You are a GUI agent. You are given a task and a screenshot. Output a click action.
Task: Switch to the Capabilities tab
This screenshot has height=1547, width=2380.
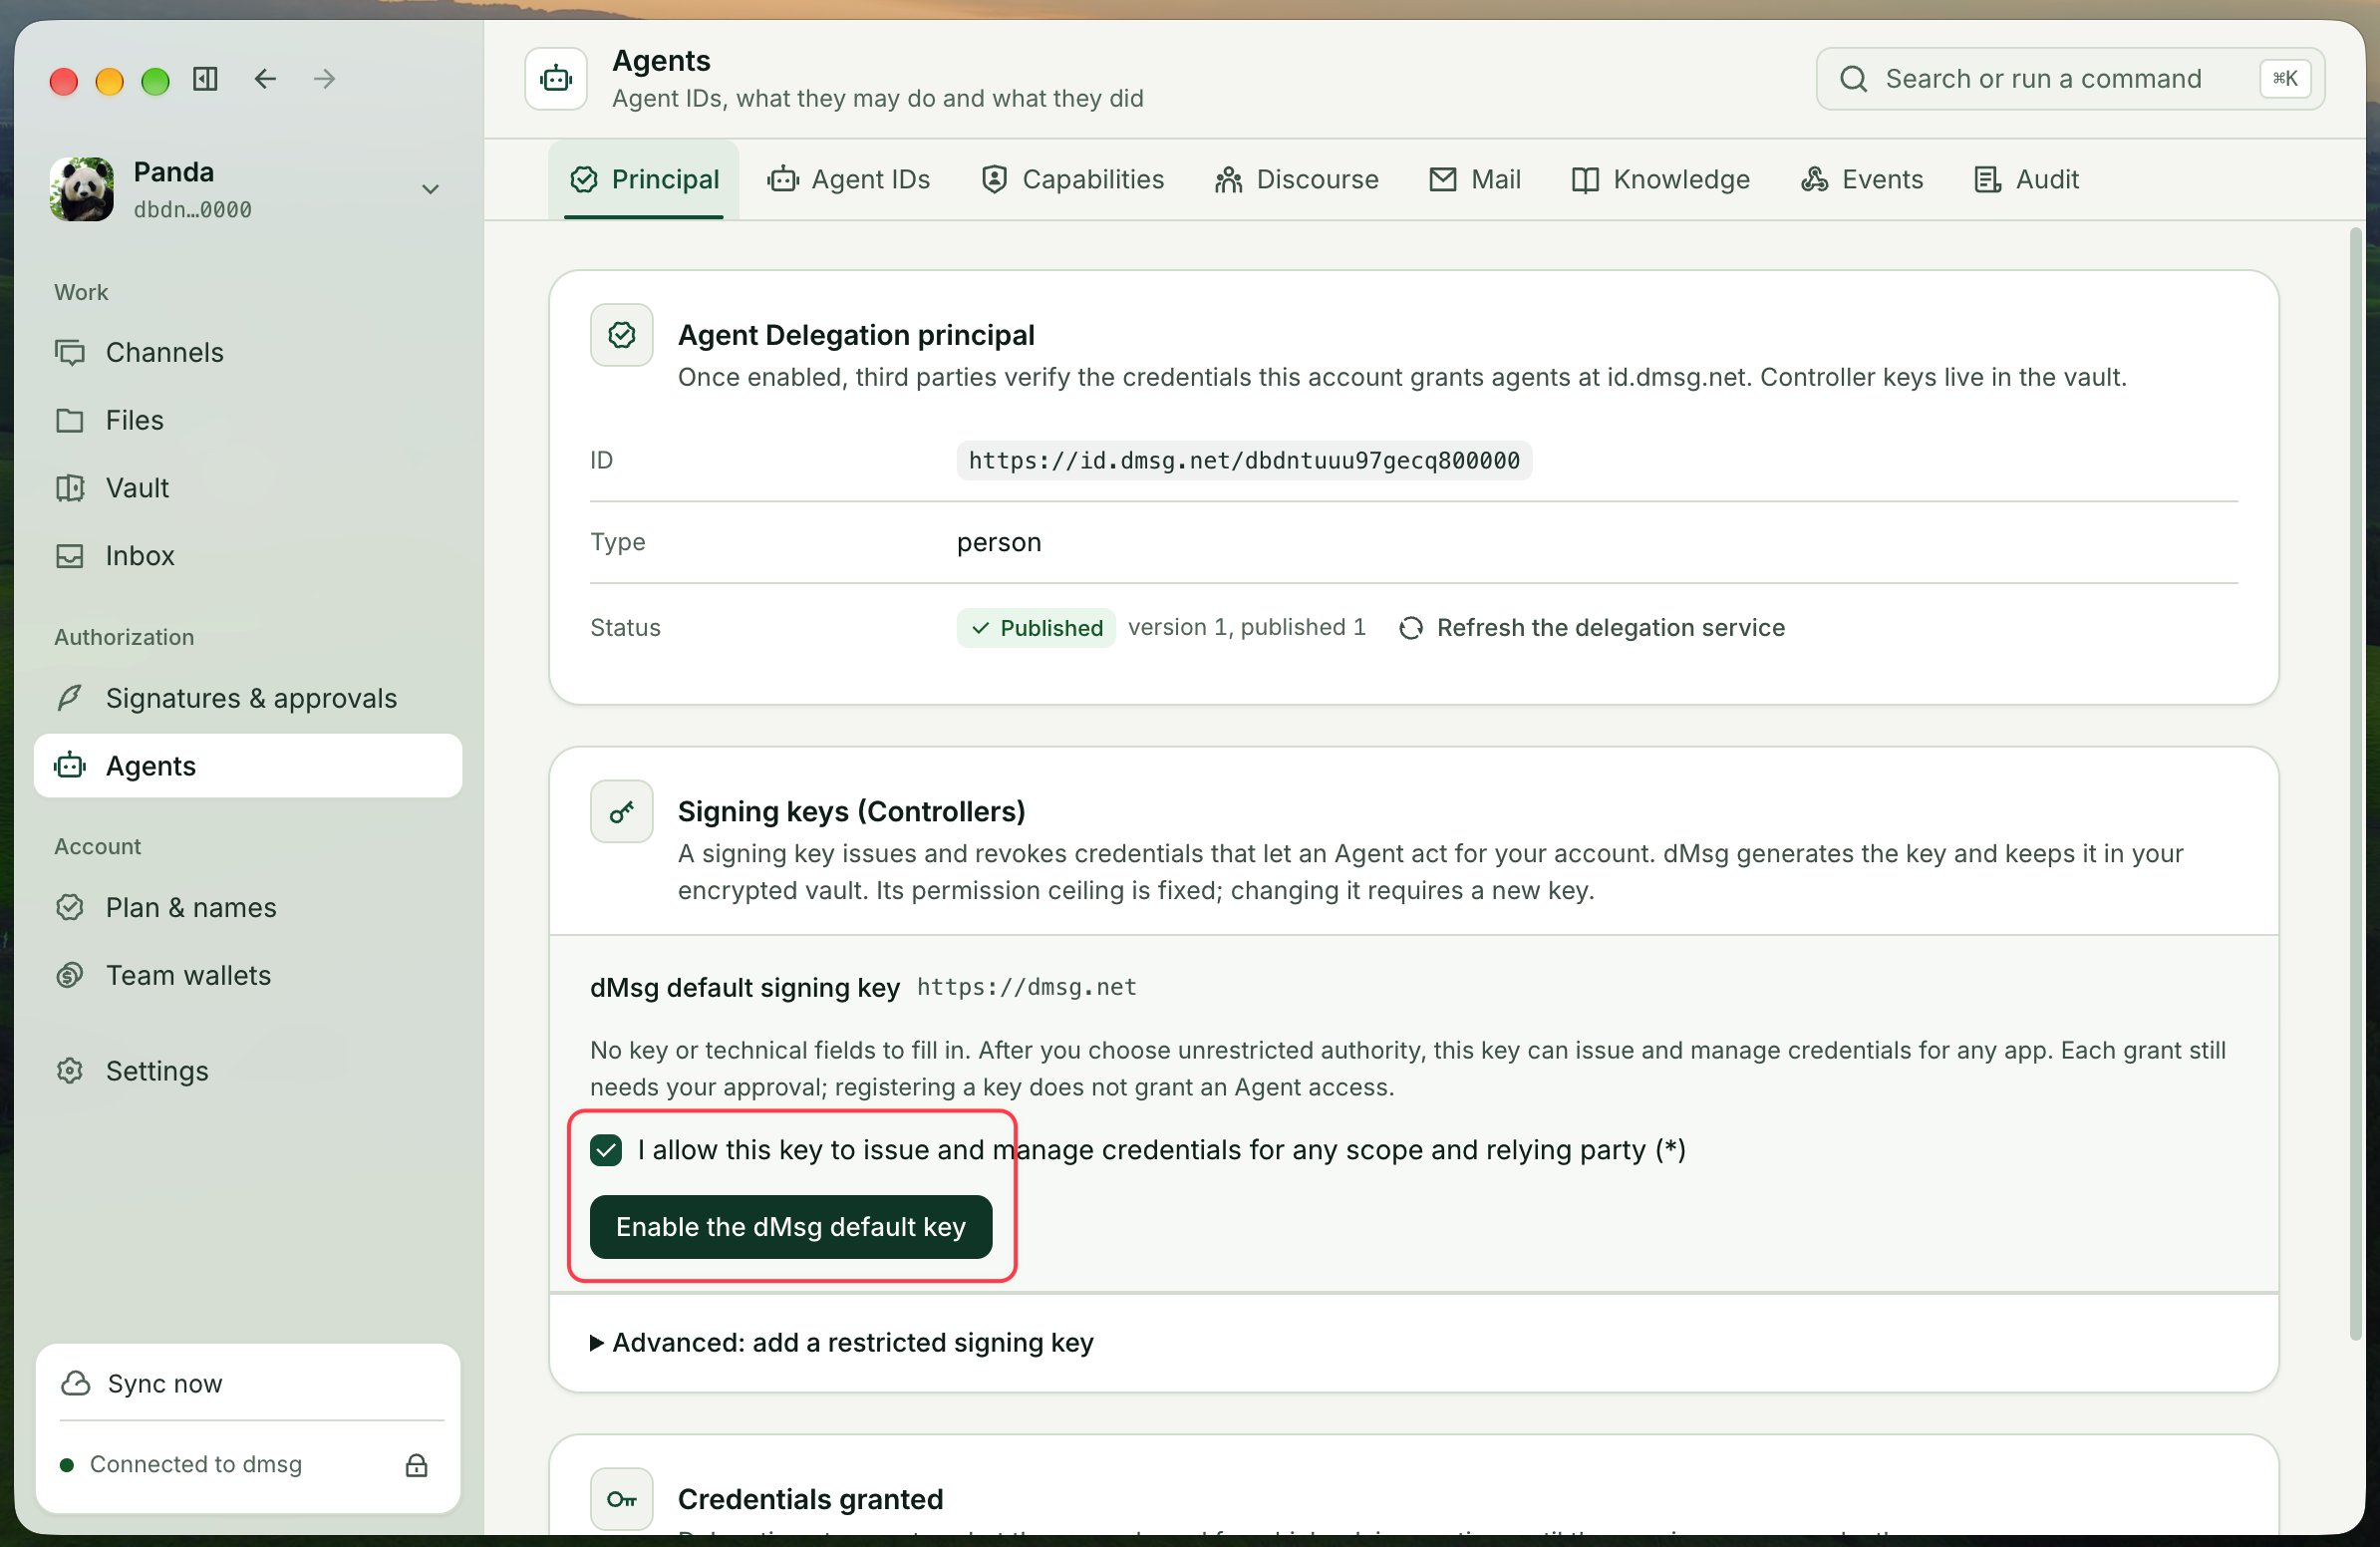coord(1073,180)
